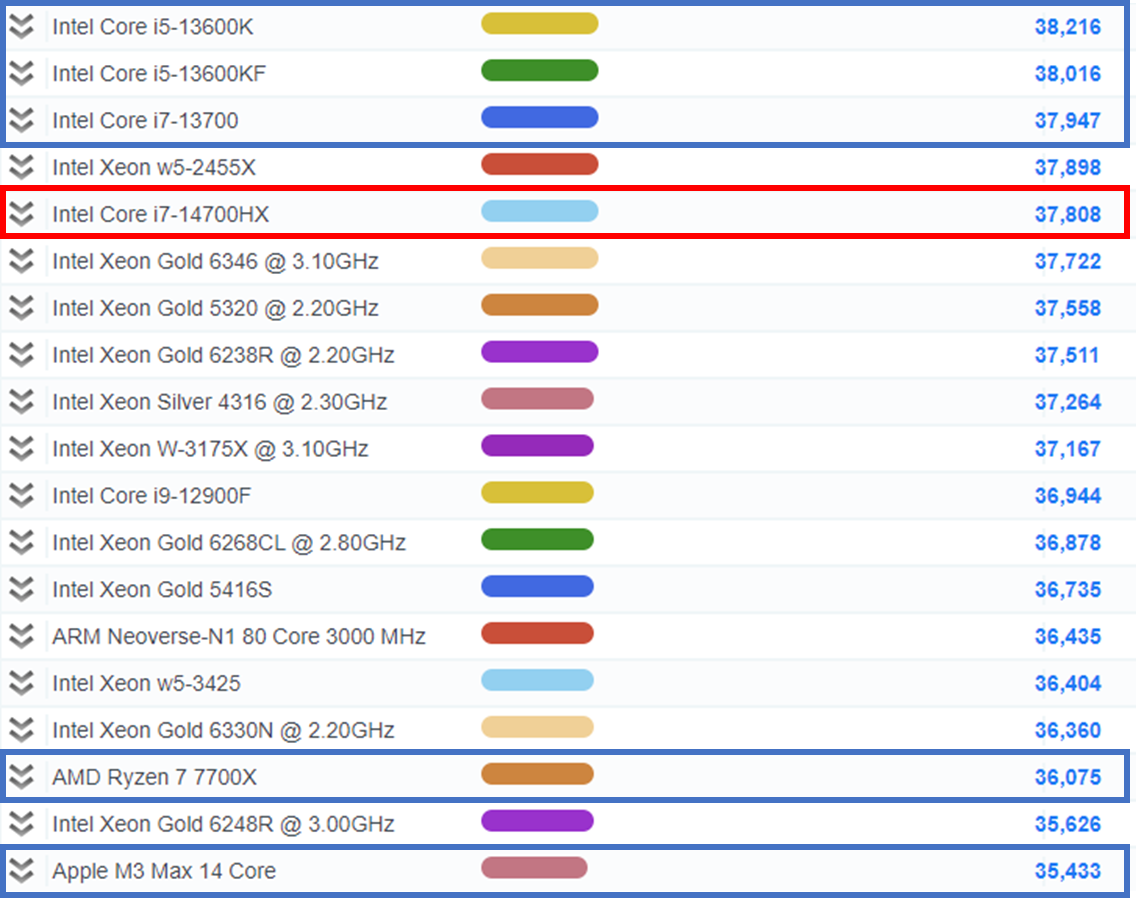
Task: Expand the Xeon Gold 6248R row chevron
Action: tap(22, 824)
